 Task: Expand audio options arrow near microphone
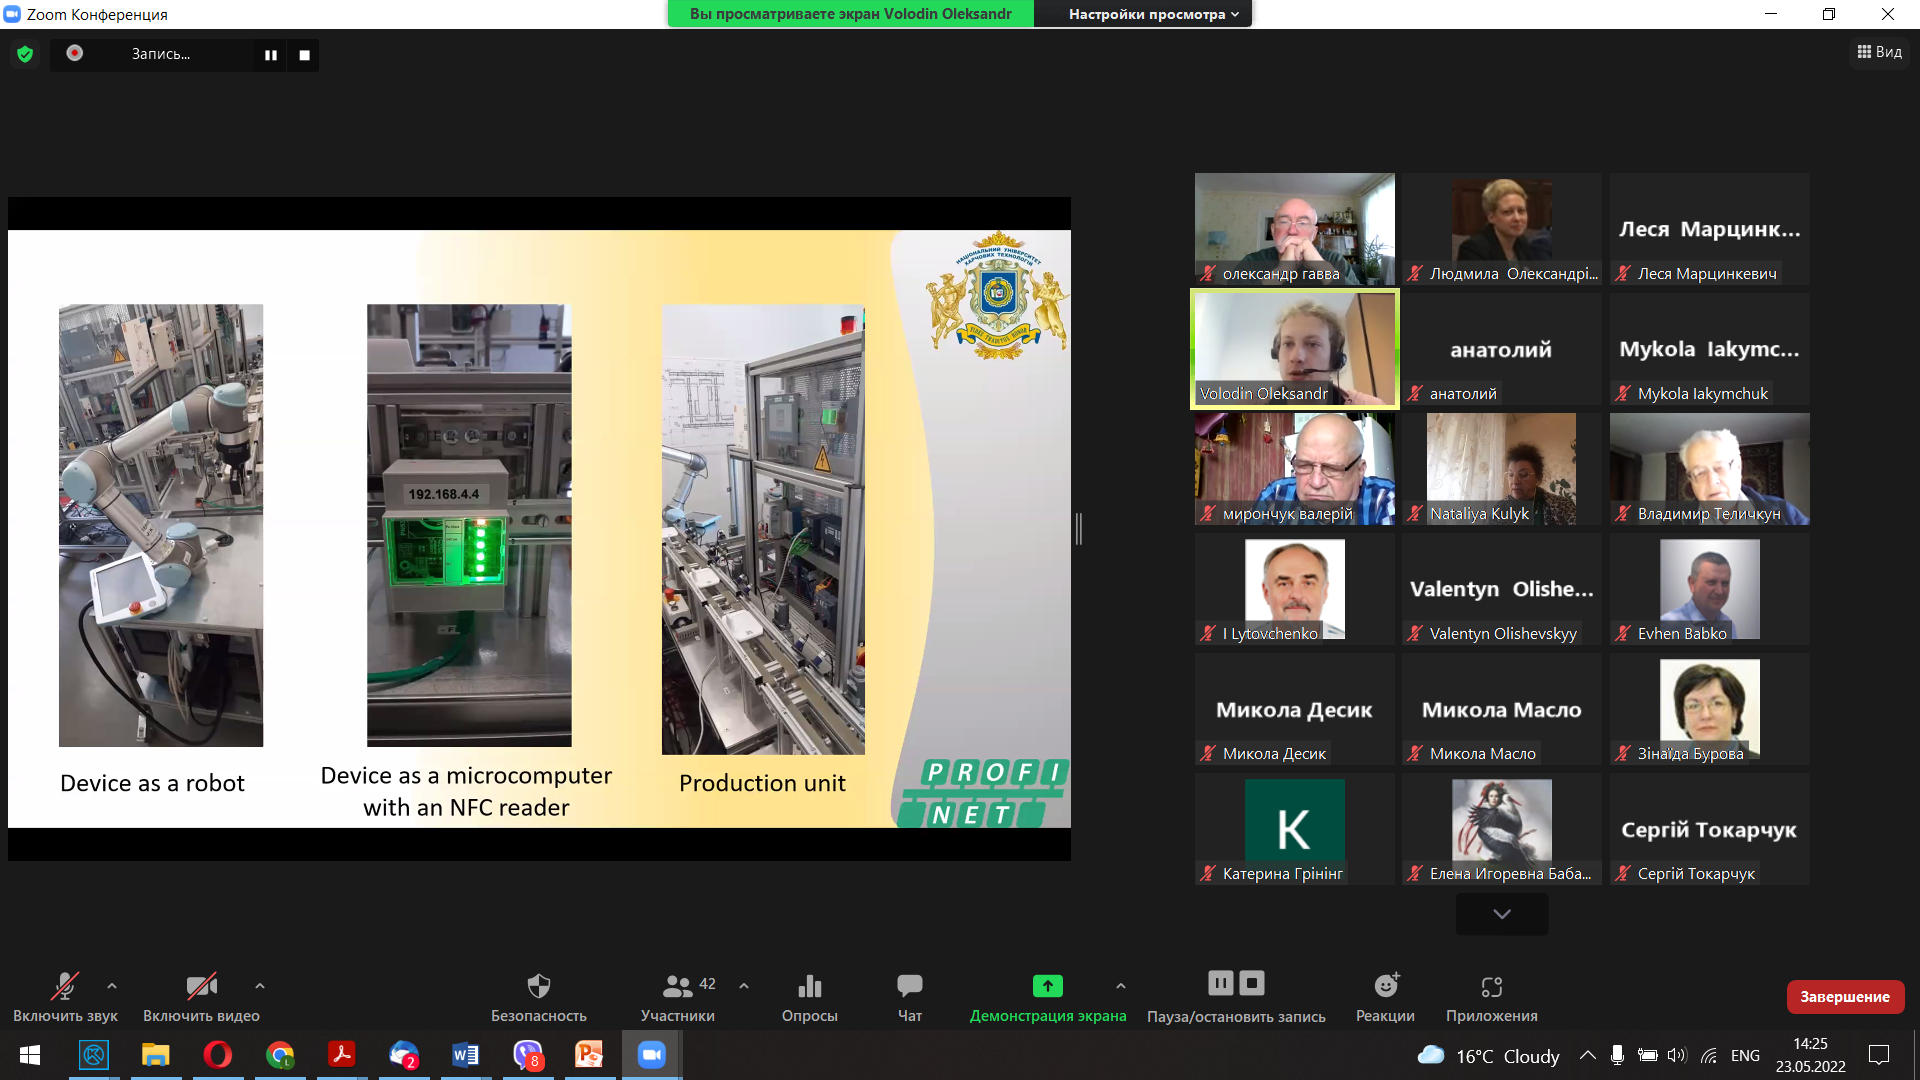[112, 986]
